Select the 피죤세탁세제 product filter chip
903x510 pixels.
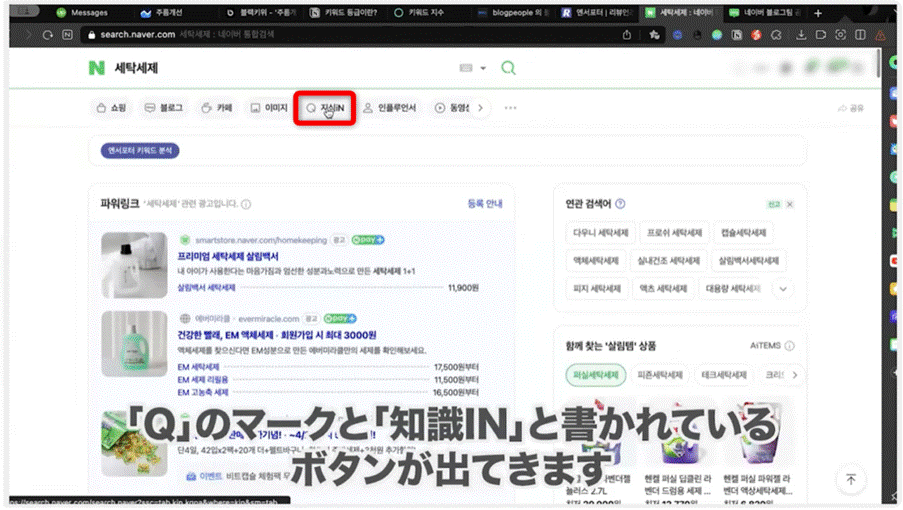[x=659, y=376]
